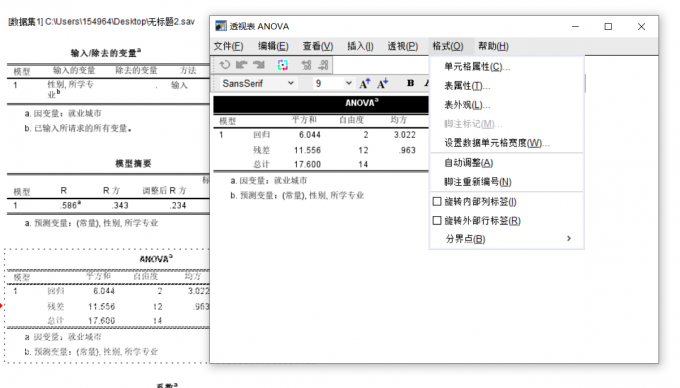This screenshot has height=388, width=680.
Task: Click footnote b. 预测变量 in pivot window
Action: point(297,196)
